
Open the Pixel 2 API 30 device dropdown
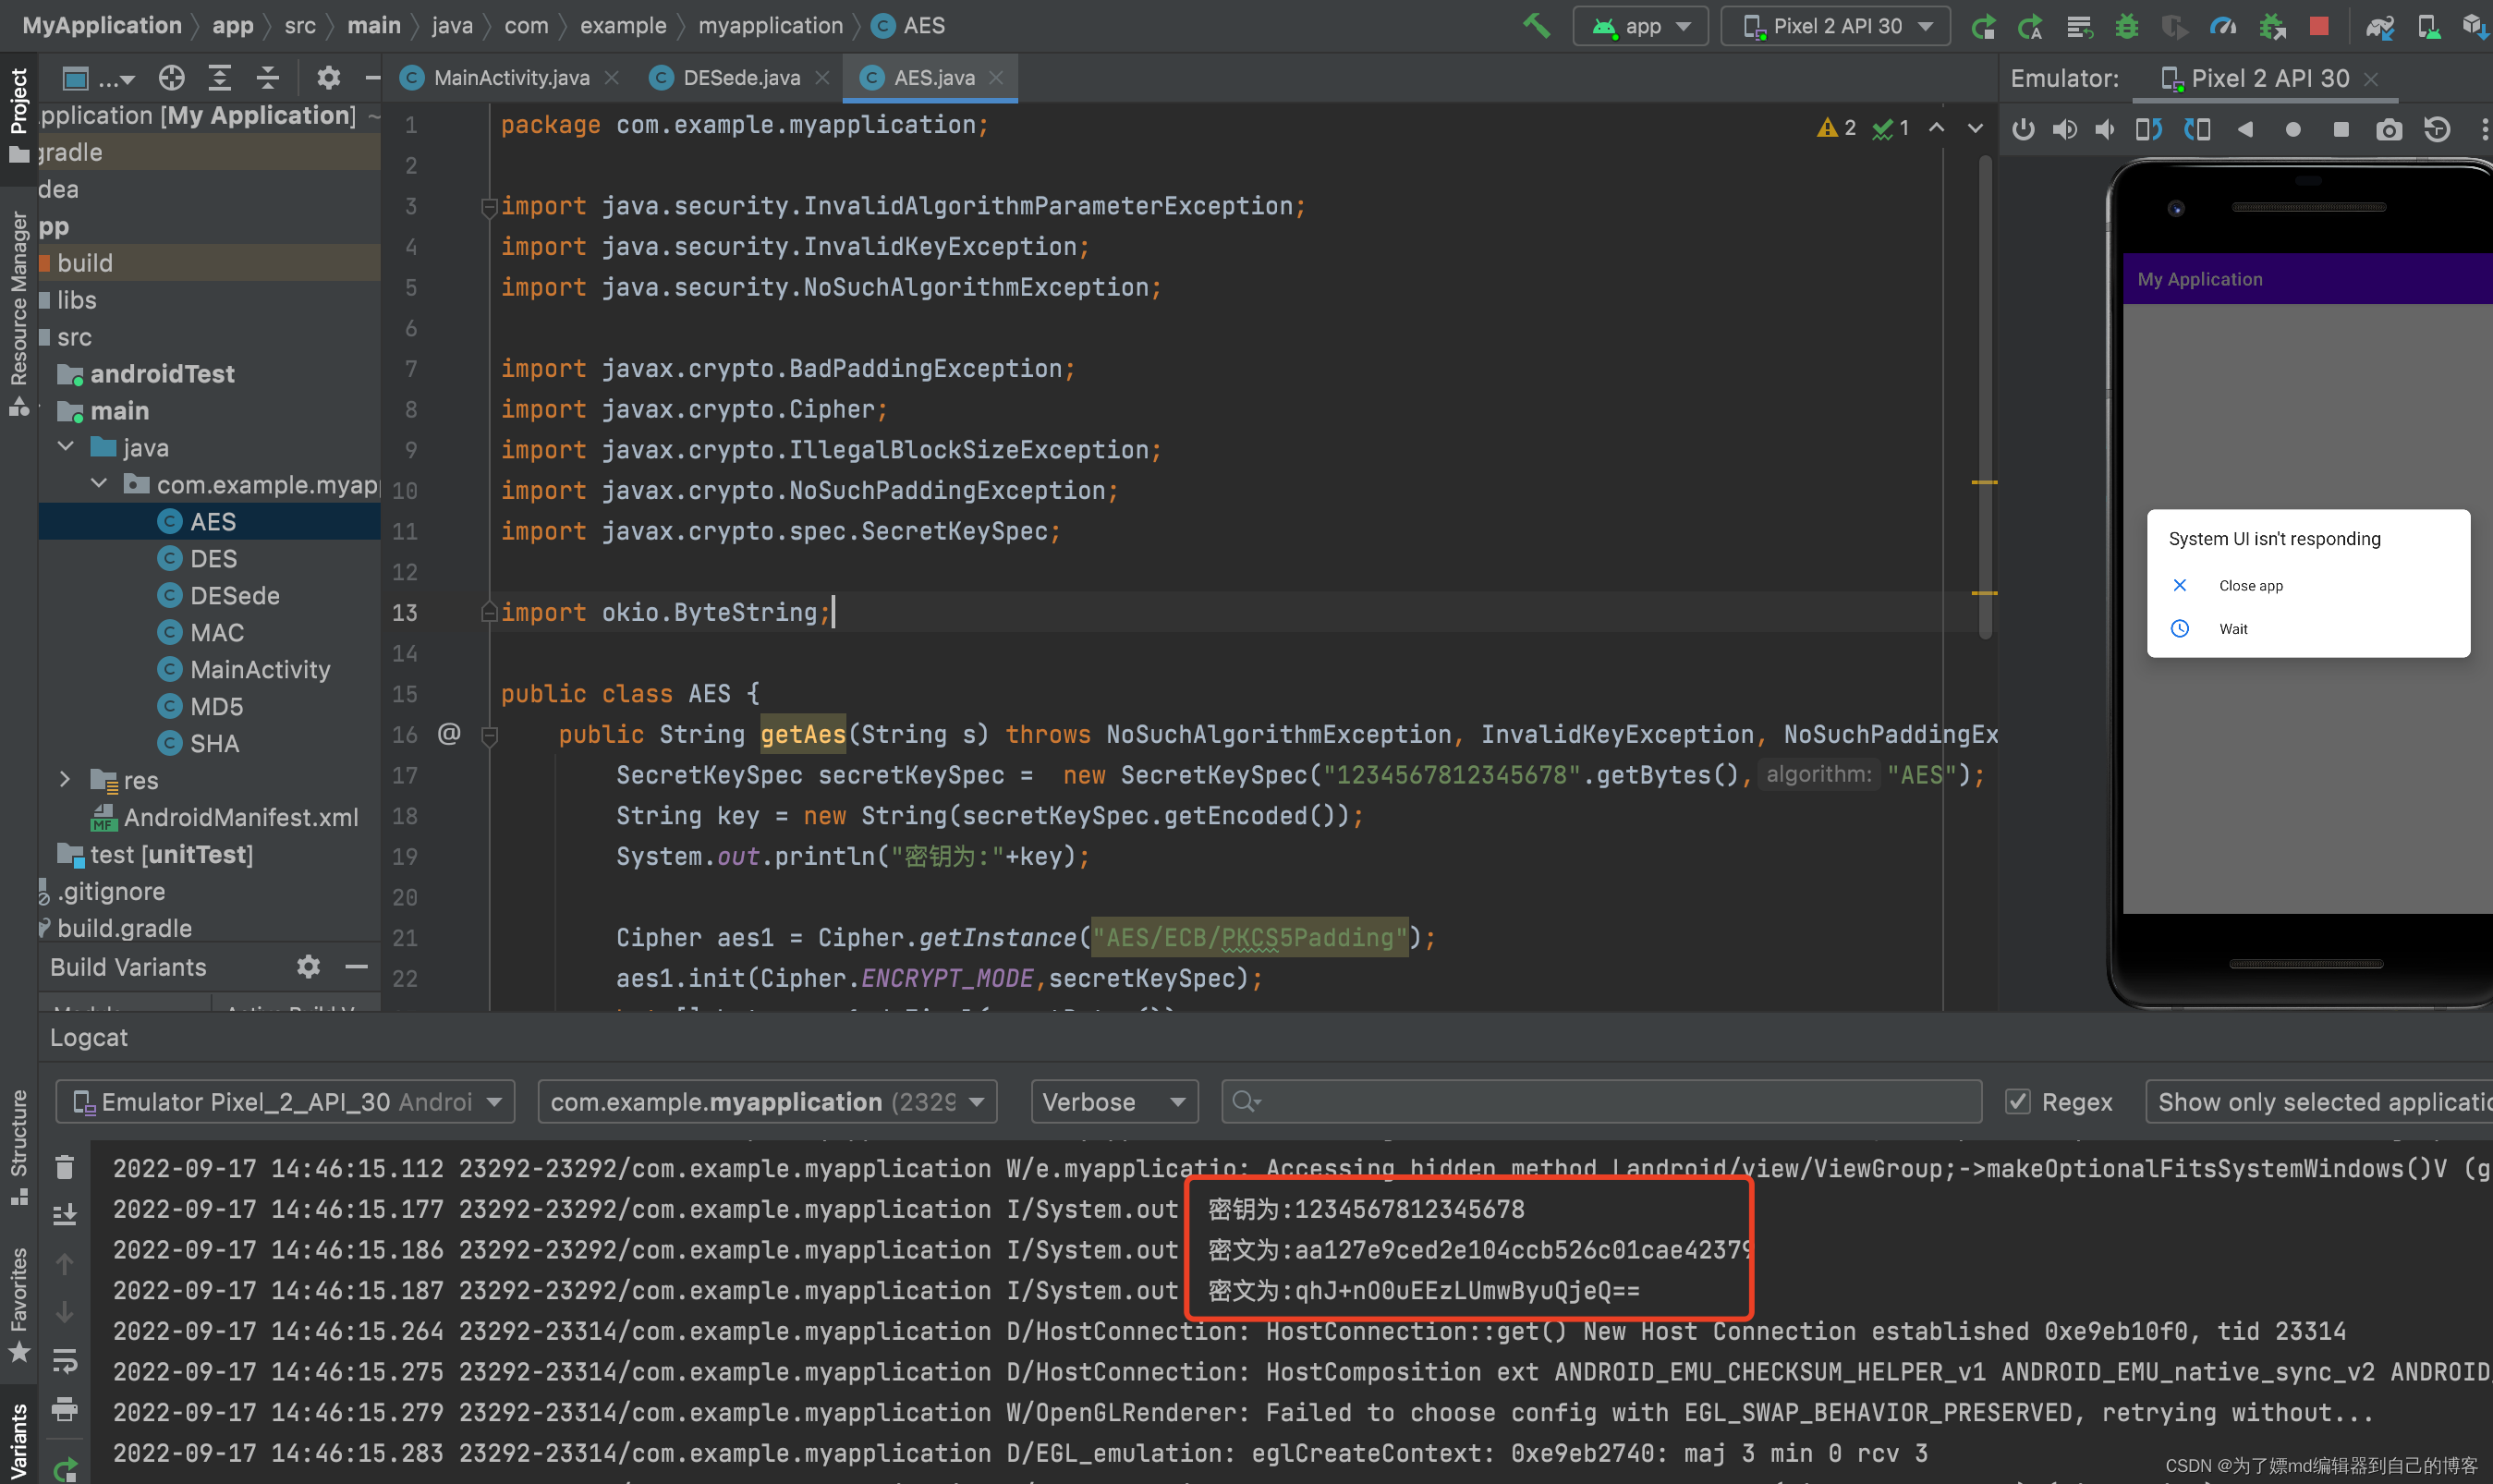(1835, 26)
